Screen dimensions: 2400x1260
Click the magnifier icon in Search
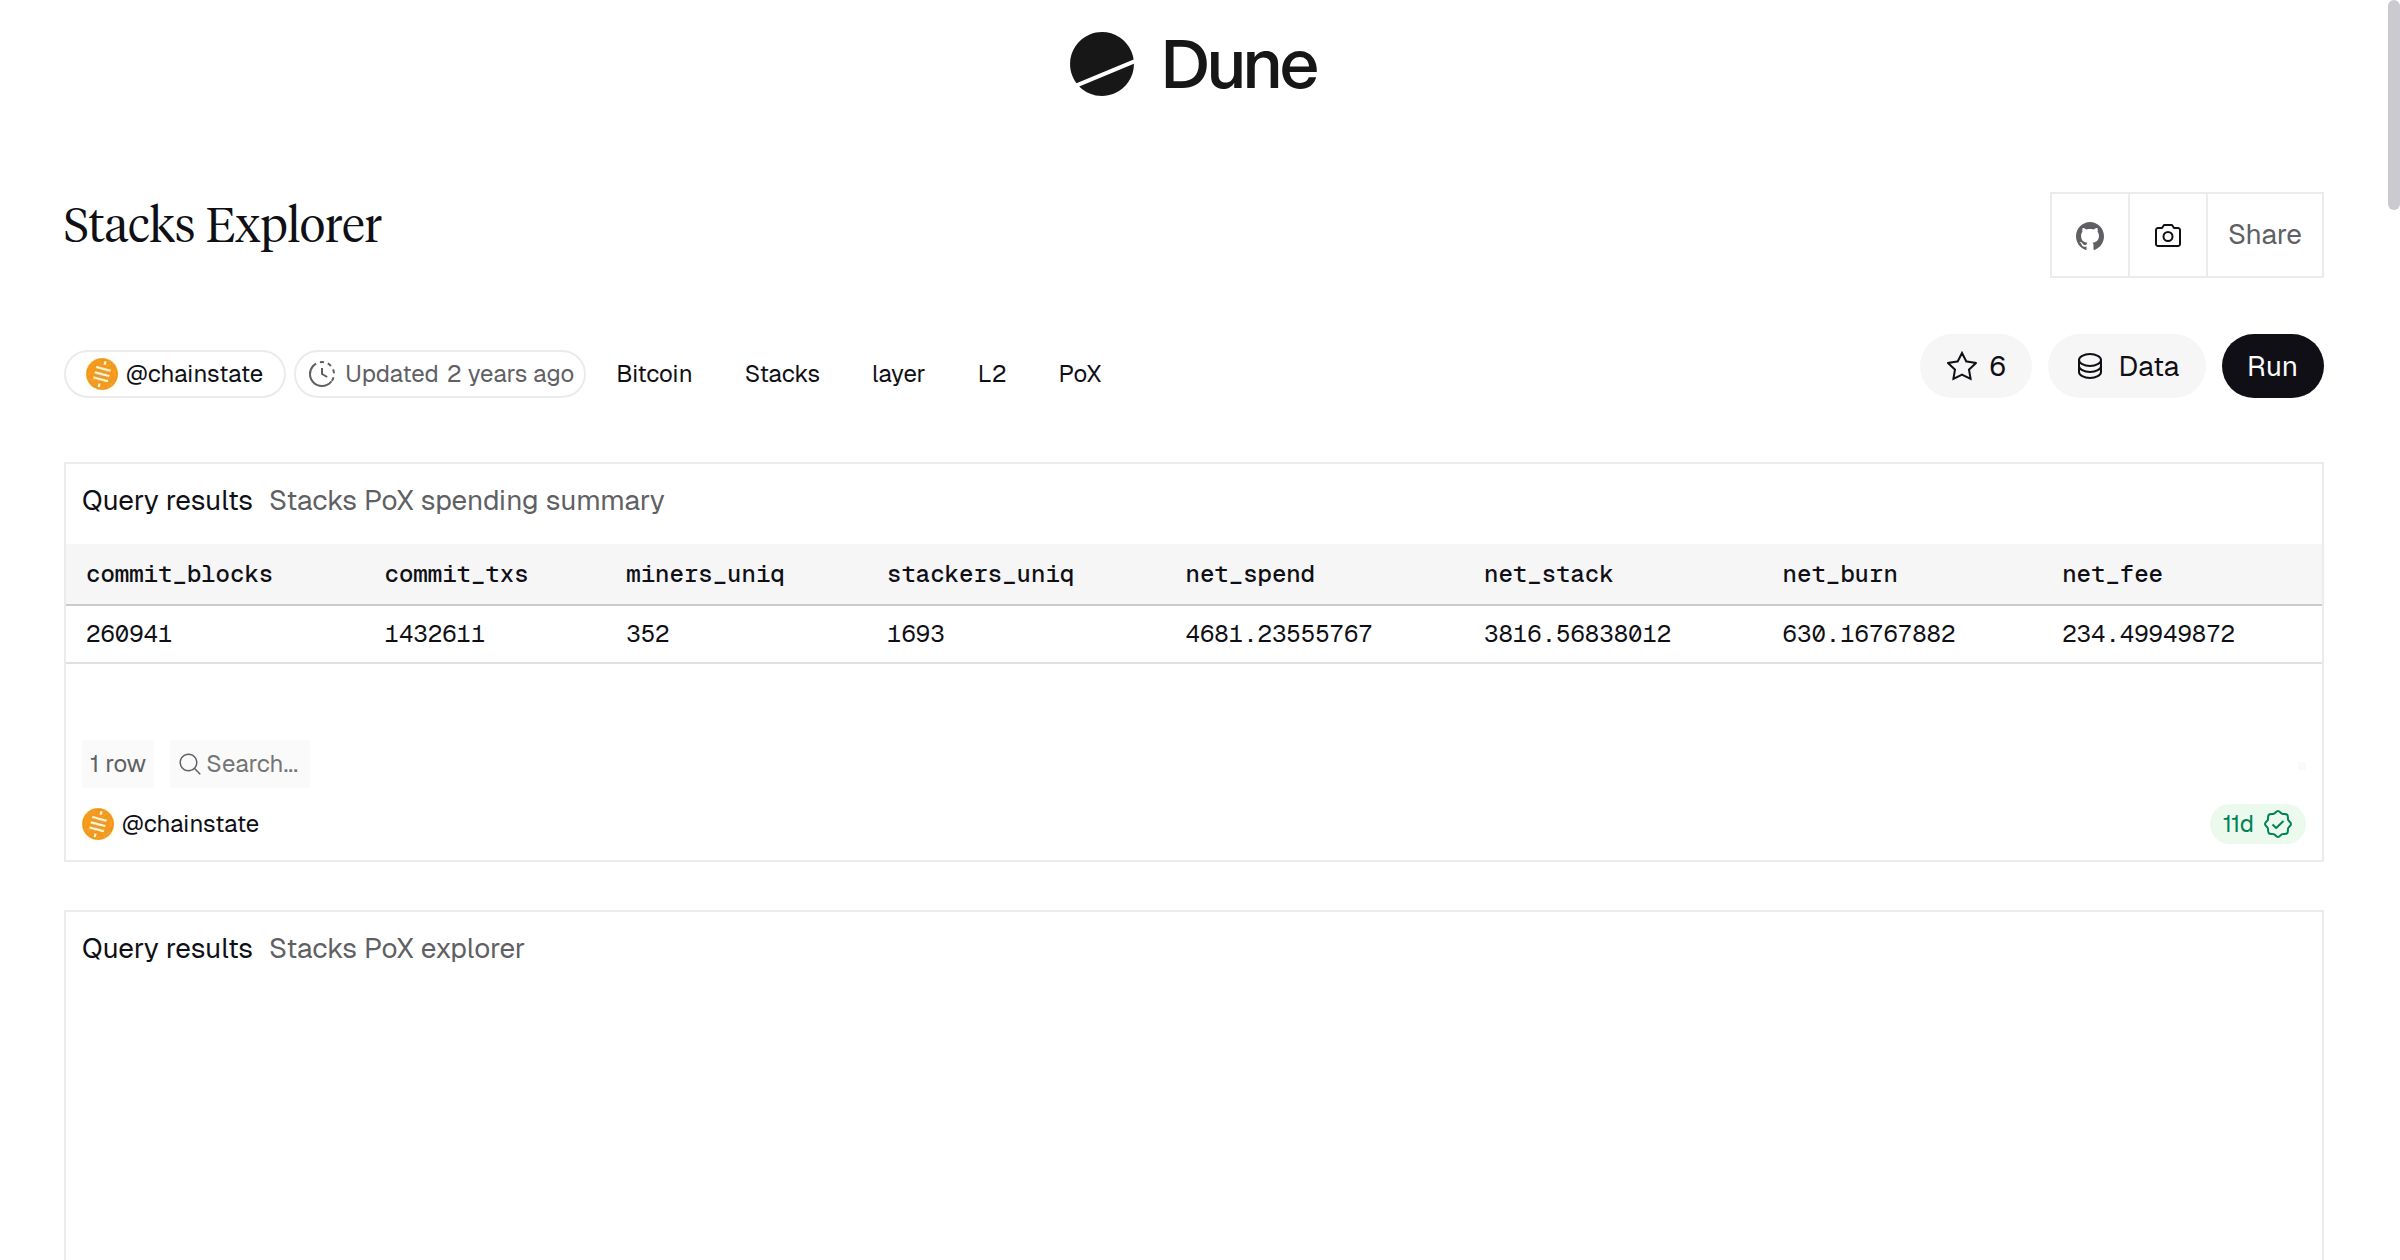189,764
